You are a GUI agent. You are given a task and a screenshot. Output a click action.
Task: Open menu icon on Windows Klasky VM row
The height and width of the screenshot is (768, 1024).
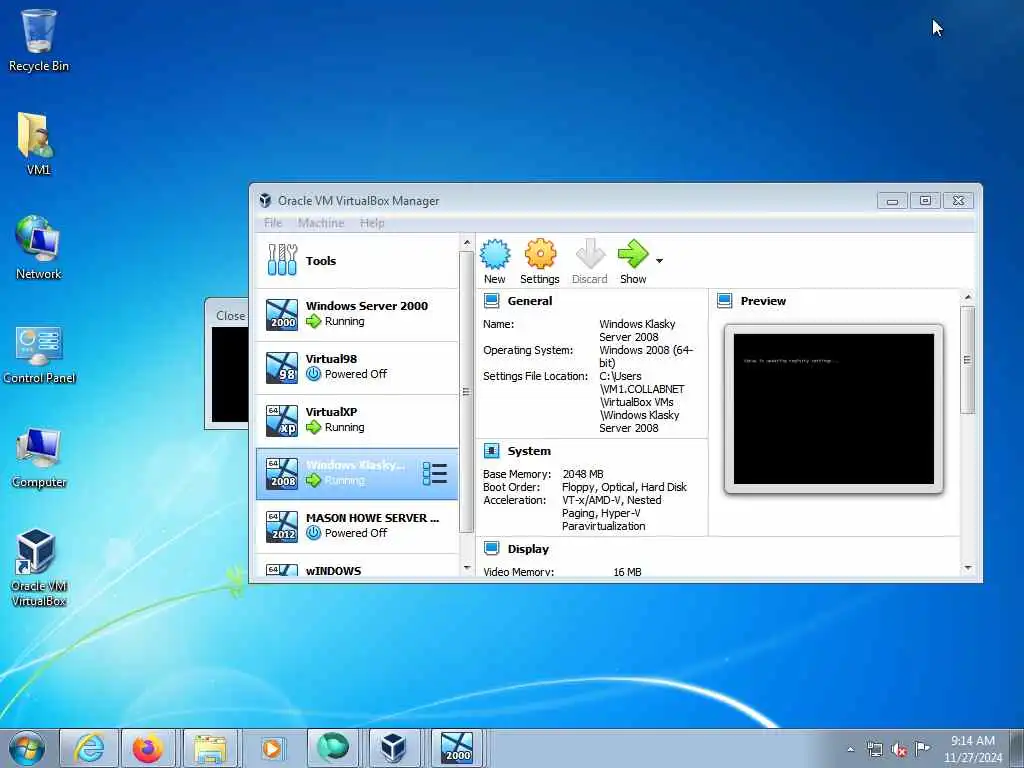tap(435, 473)
